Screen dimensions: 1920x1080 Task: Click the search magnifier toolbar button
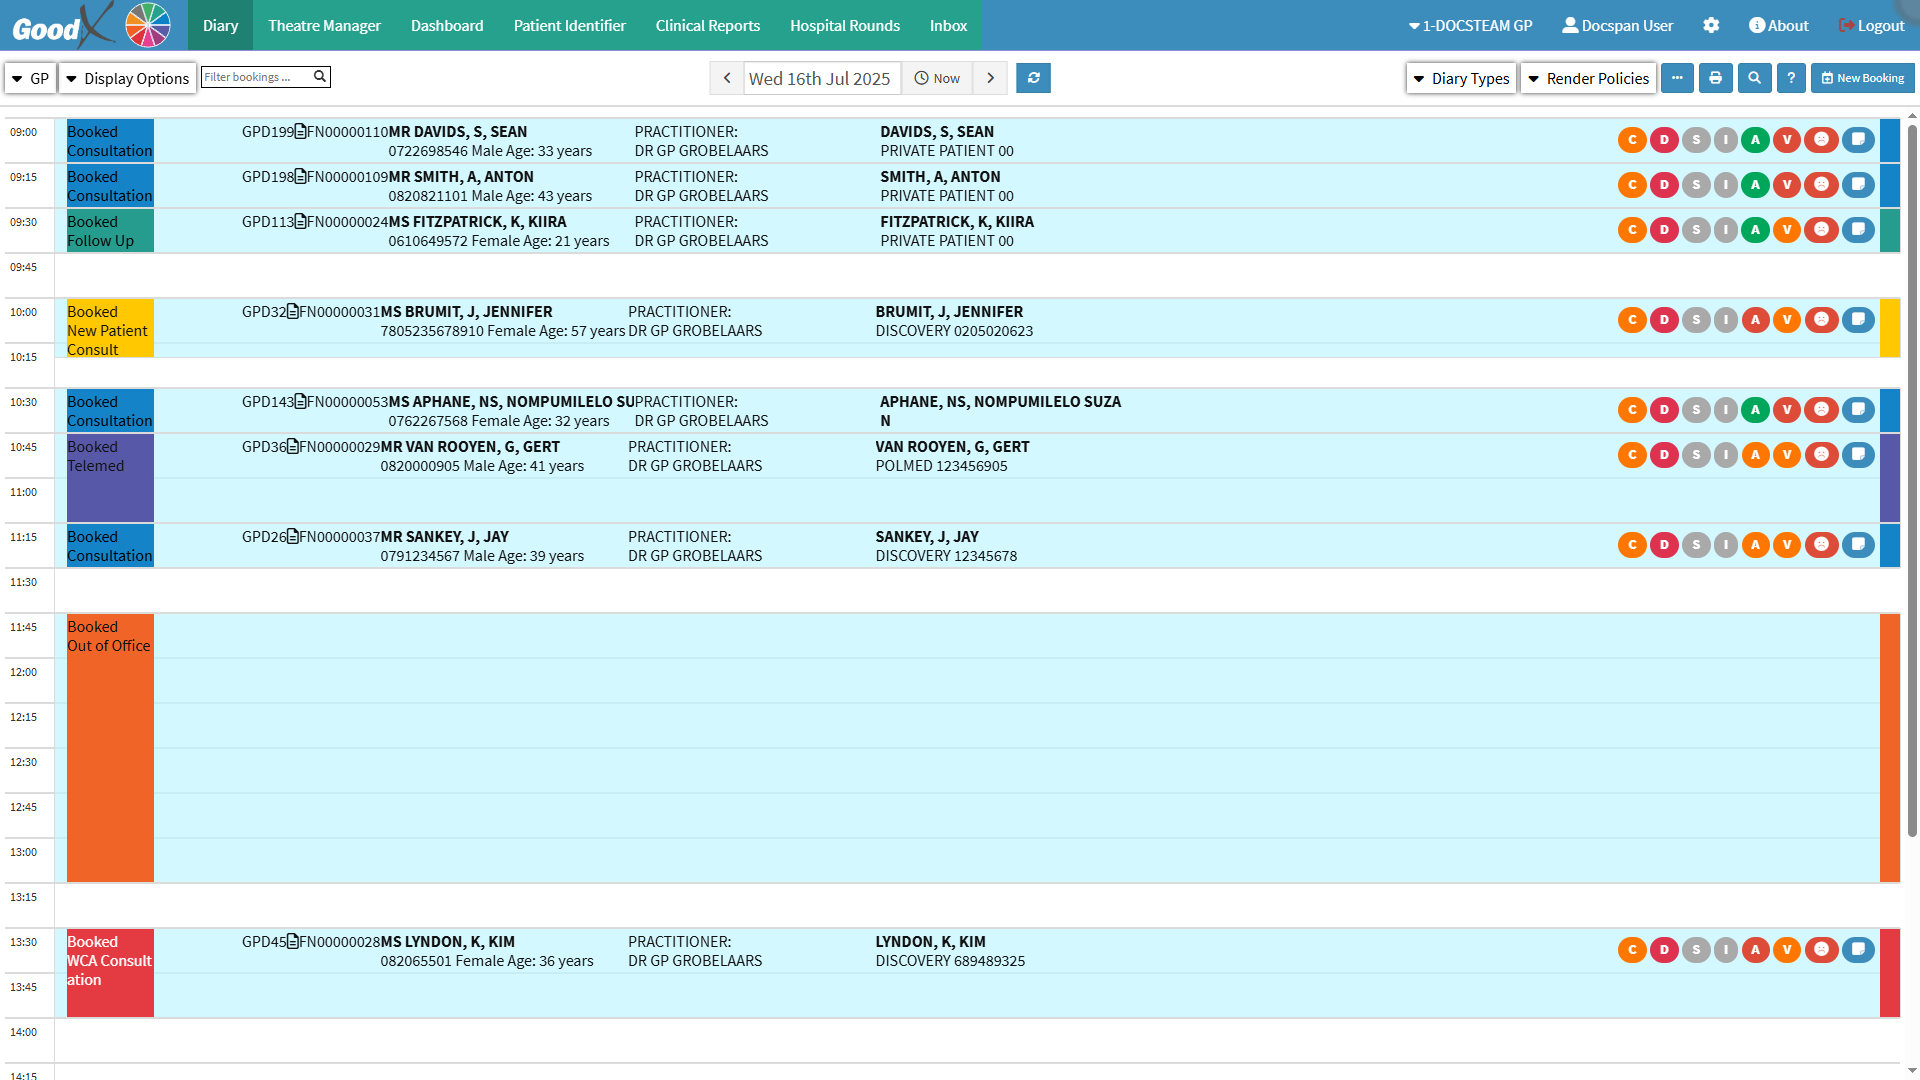click(x=1754, y=78)
